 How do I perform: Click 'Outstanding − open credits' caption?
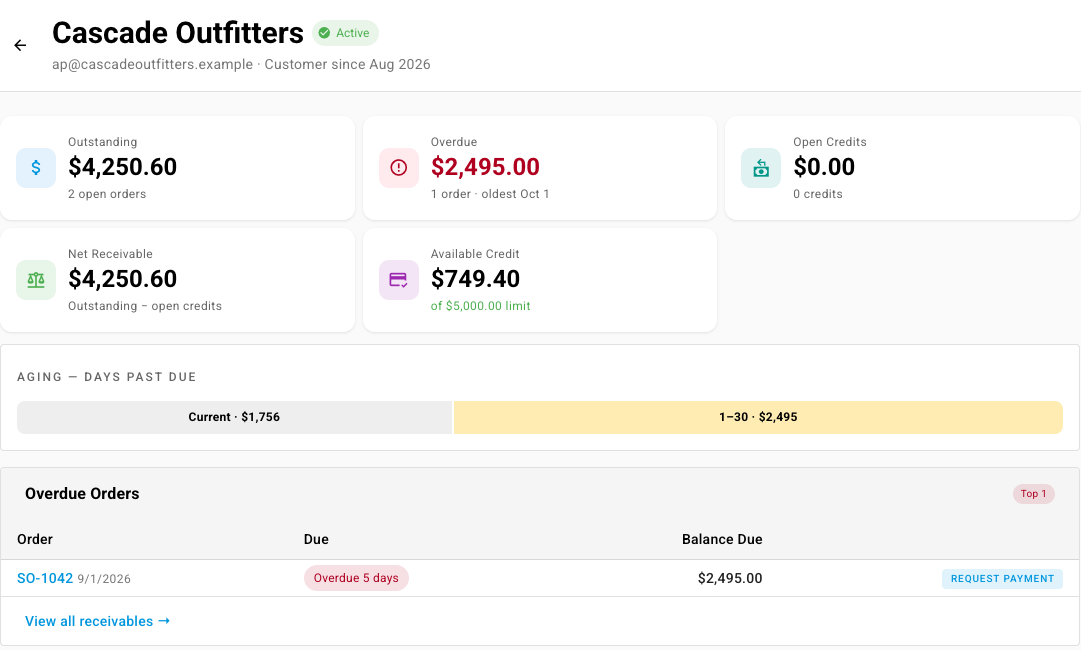click(145, 306)
